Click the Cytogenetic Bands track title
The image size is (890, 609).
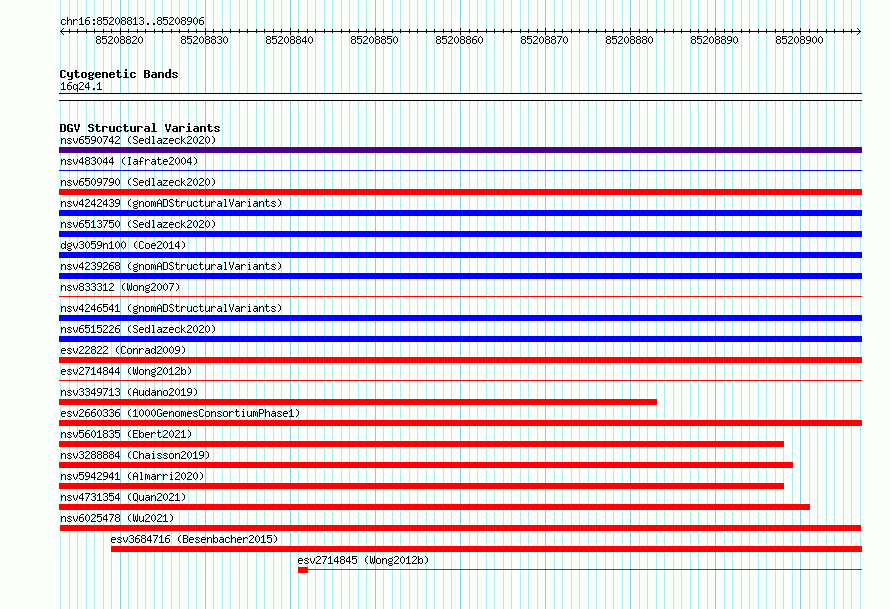click(119, 74)
